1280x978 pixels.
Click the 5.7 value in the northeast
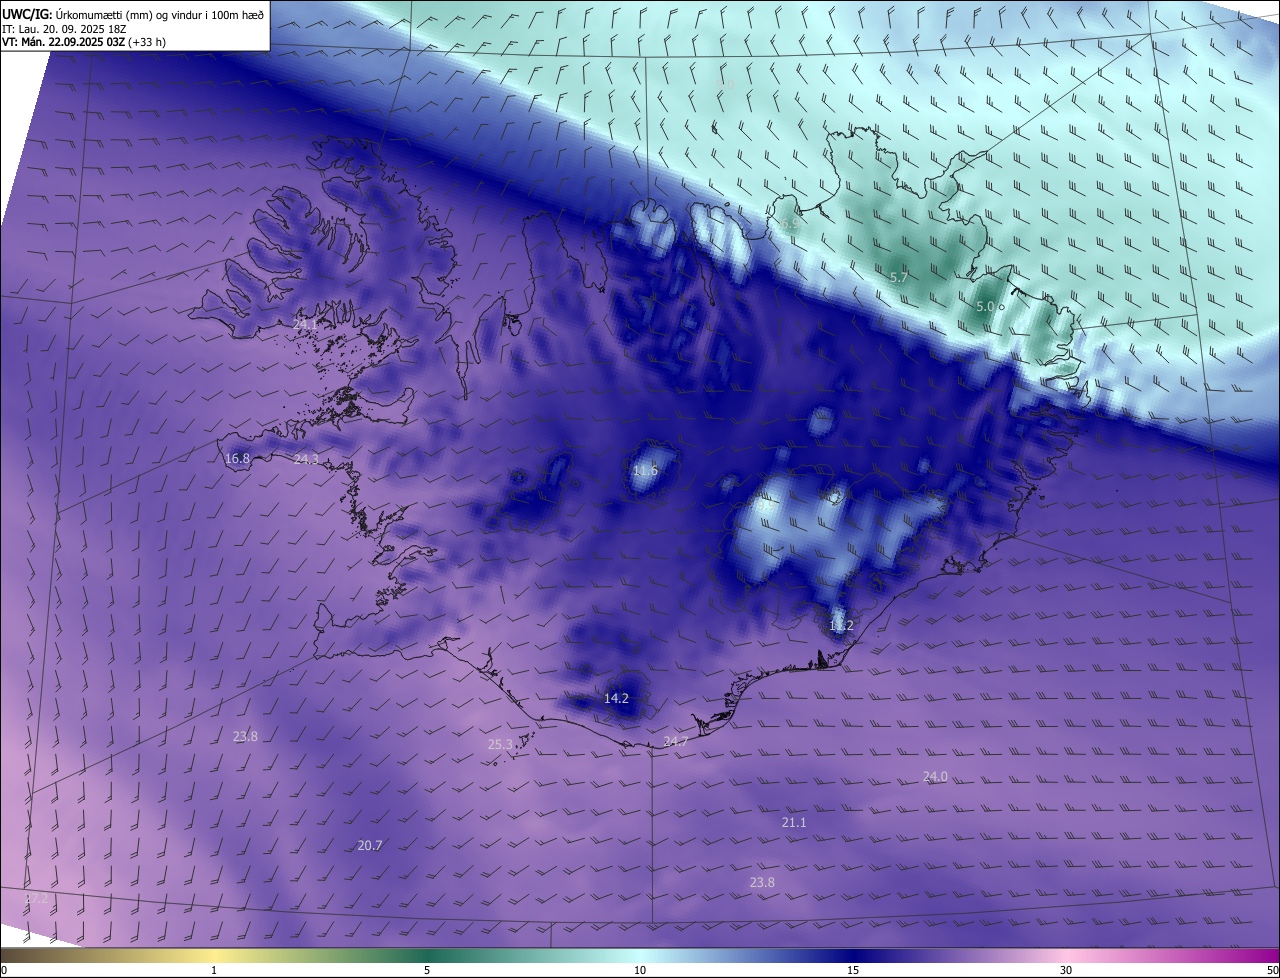(898, 277)
